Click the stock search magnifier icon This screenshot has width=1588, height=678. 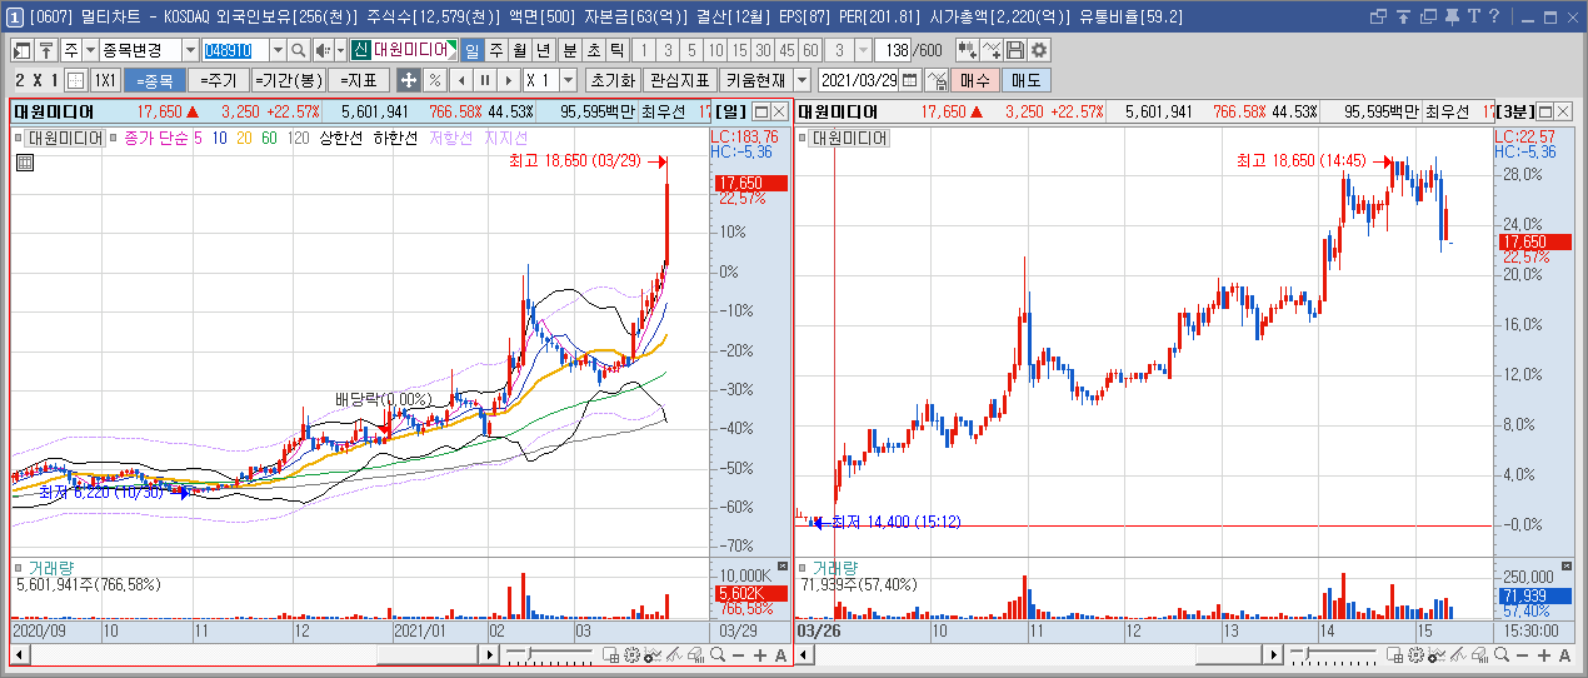coord(298,50)
